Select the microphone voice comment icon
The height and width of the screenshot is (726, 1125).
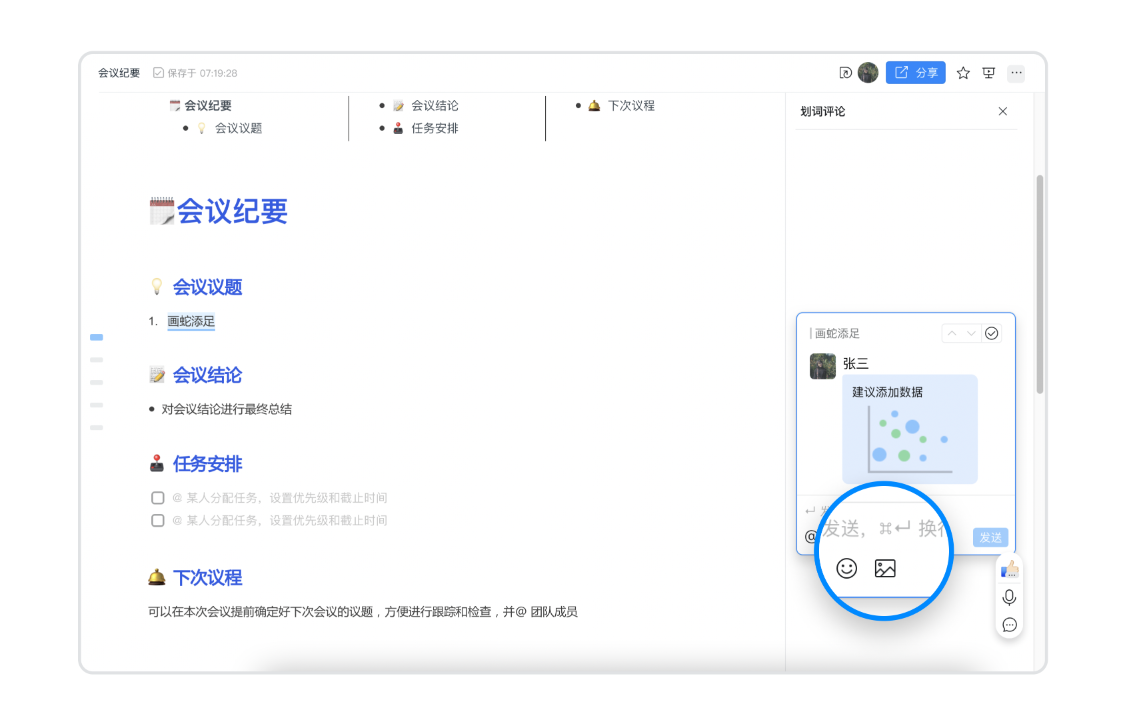pos(1009,597)
